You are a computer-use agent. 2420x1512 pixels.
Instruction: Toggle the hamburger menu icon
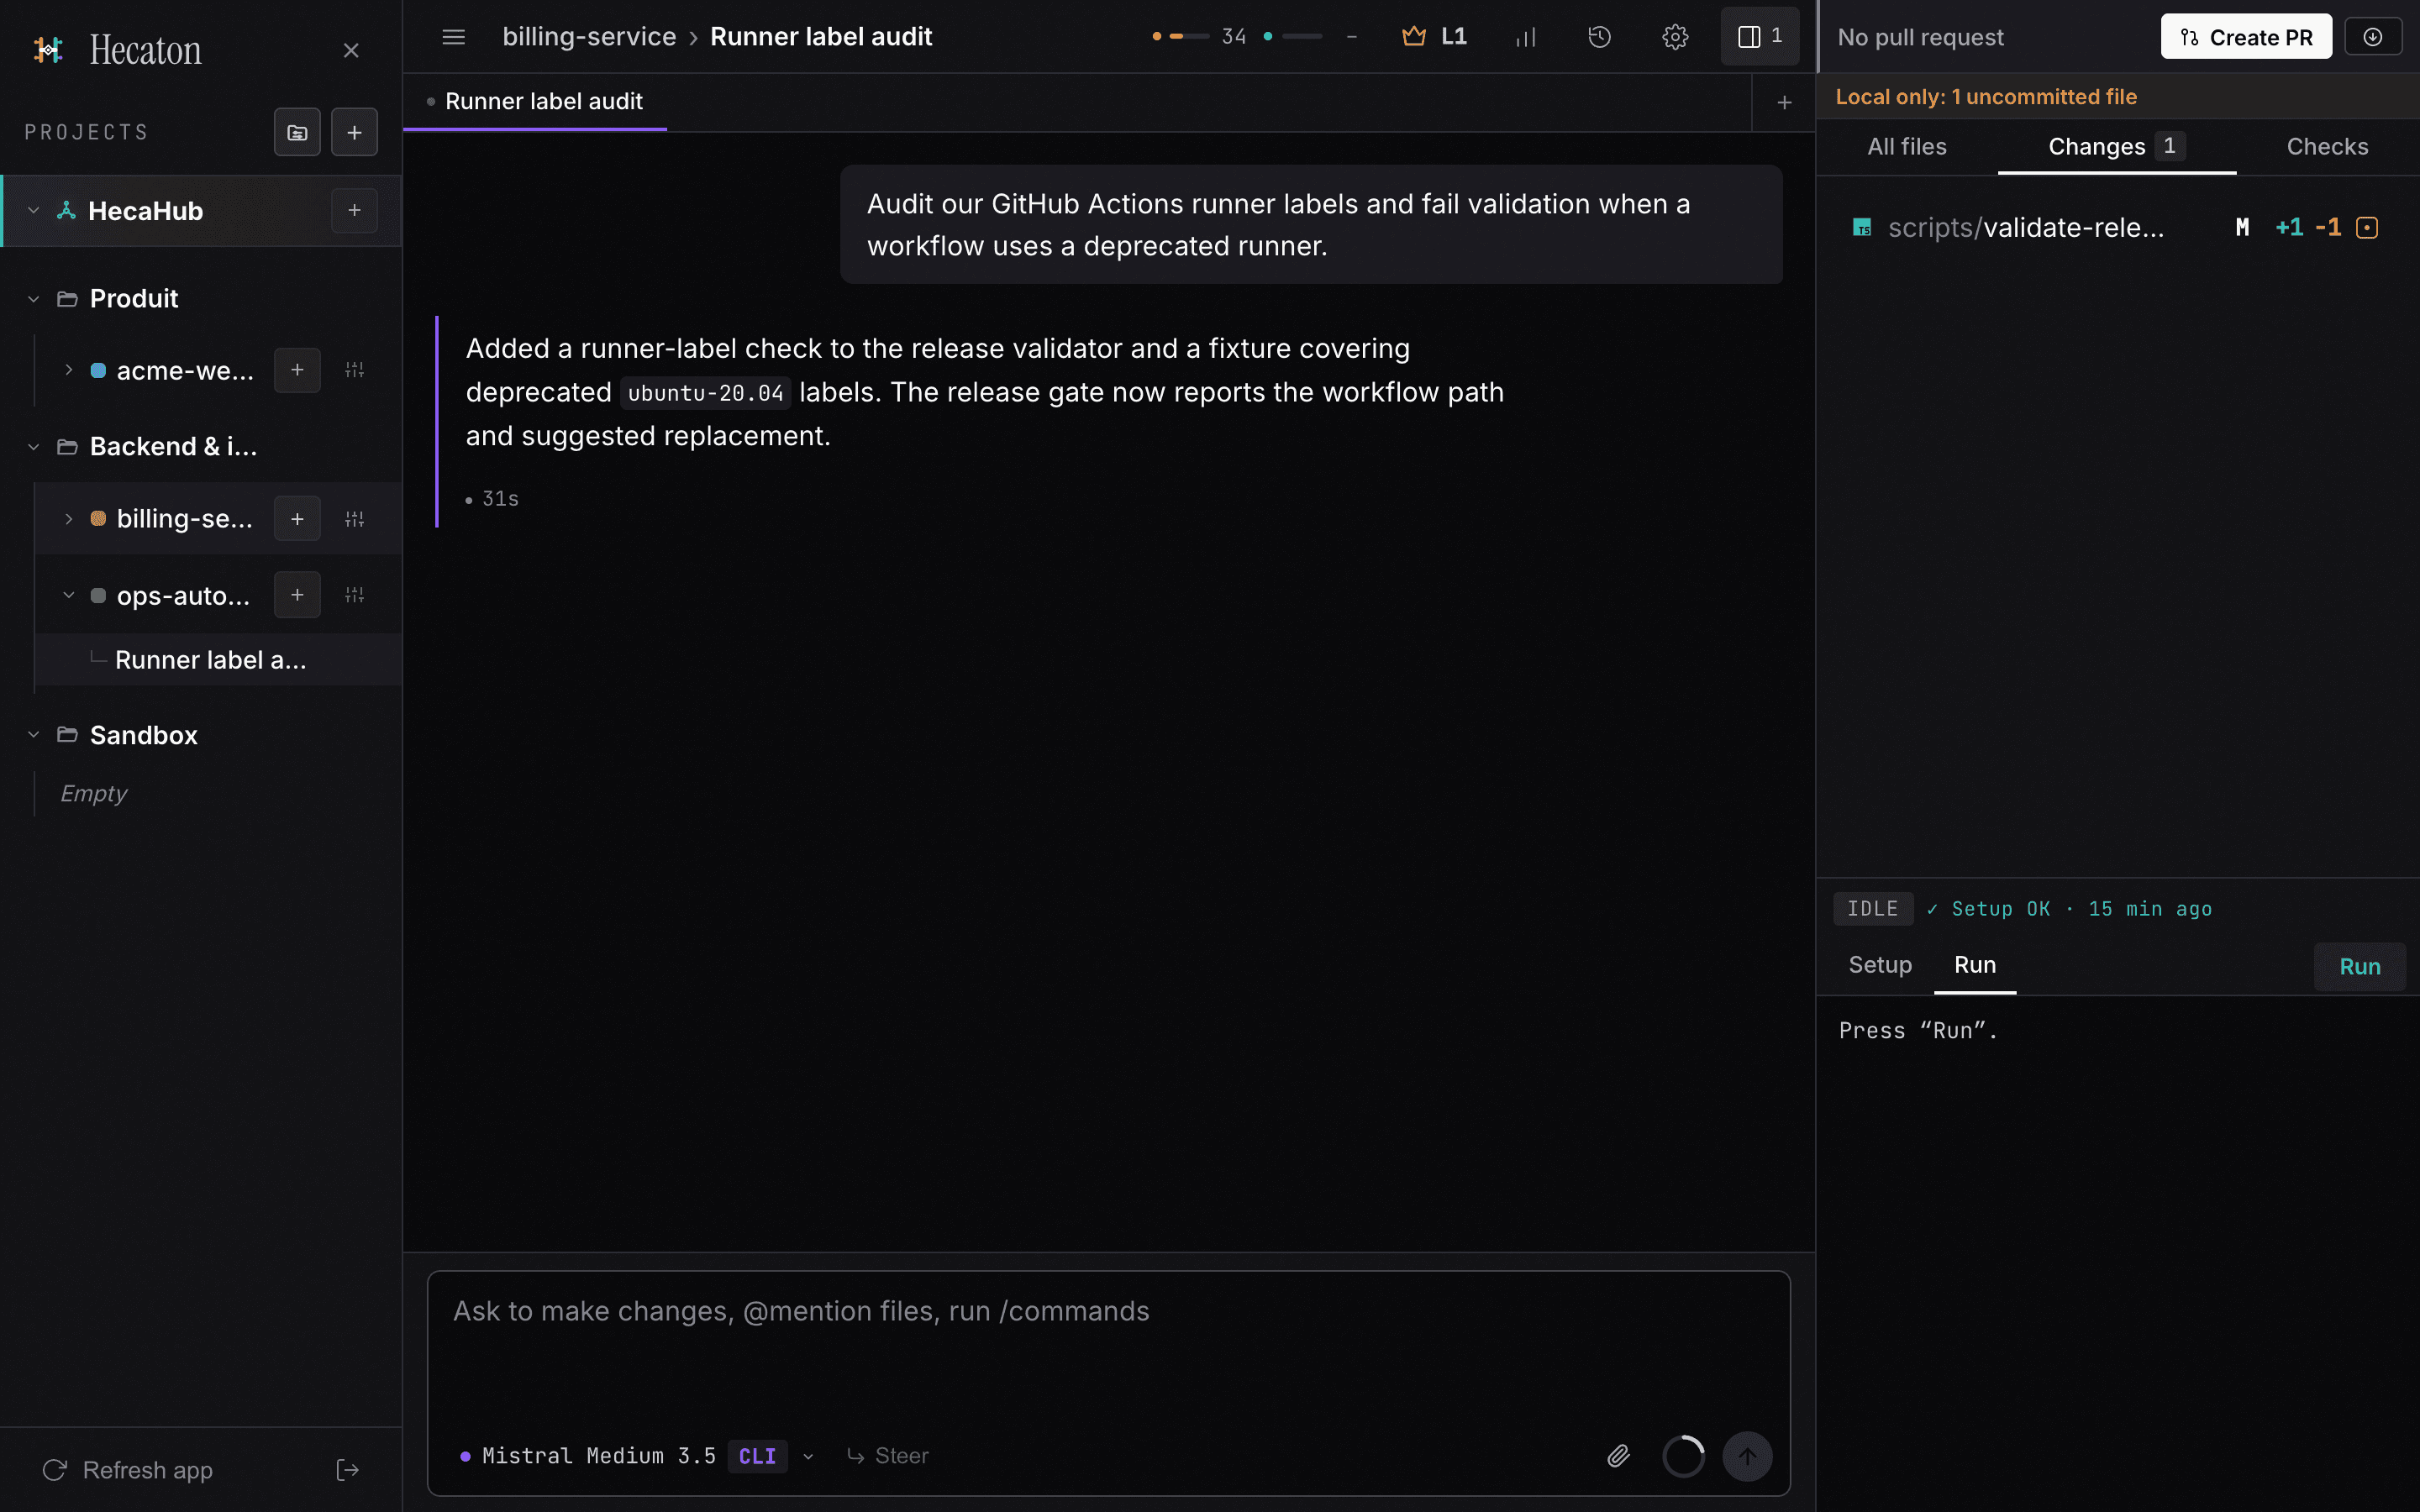click(x=453, y=37)
